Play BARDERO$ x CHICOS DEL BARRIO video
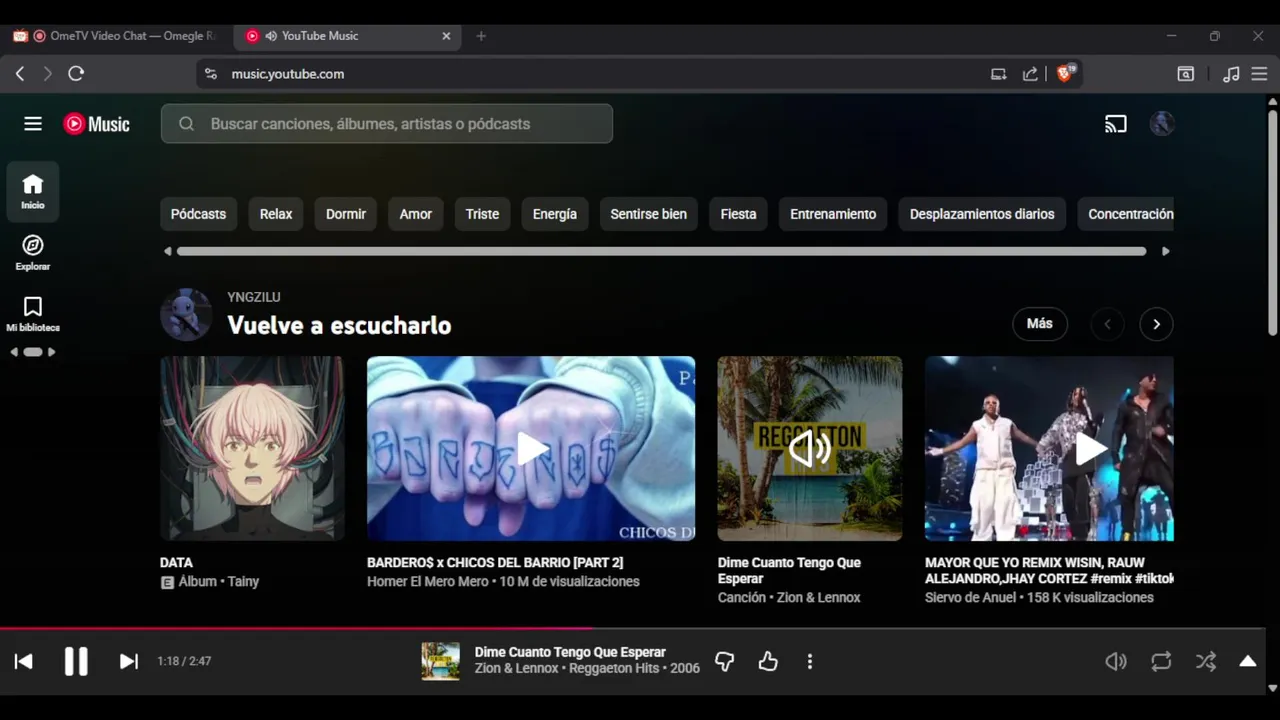The height and width of the screenshot is (720, 1280). point(531,449)
